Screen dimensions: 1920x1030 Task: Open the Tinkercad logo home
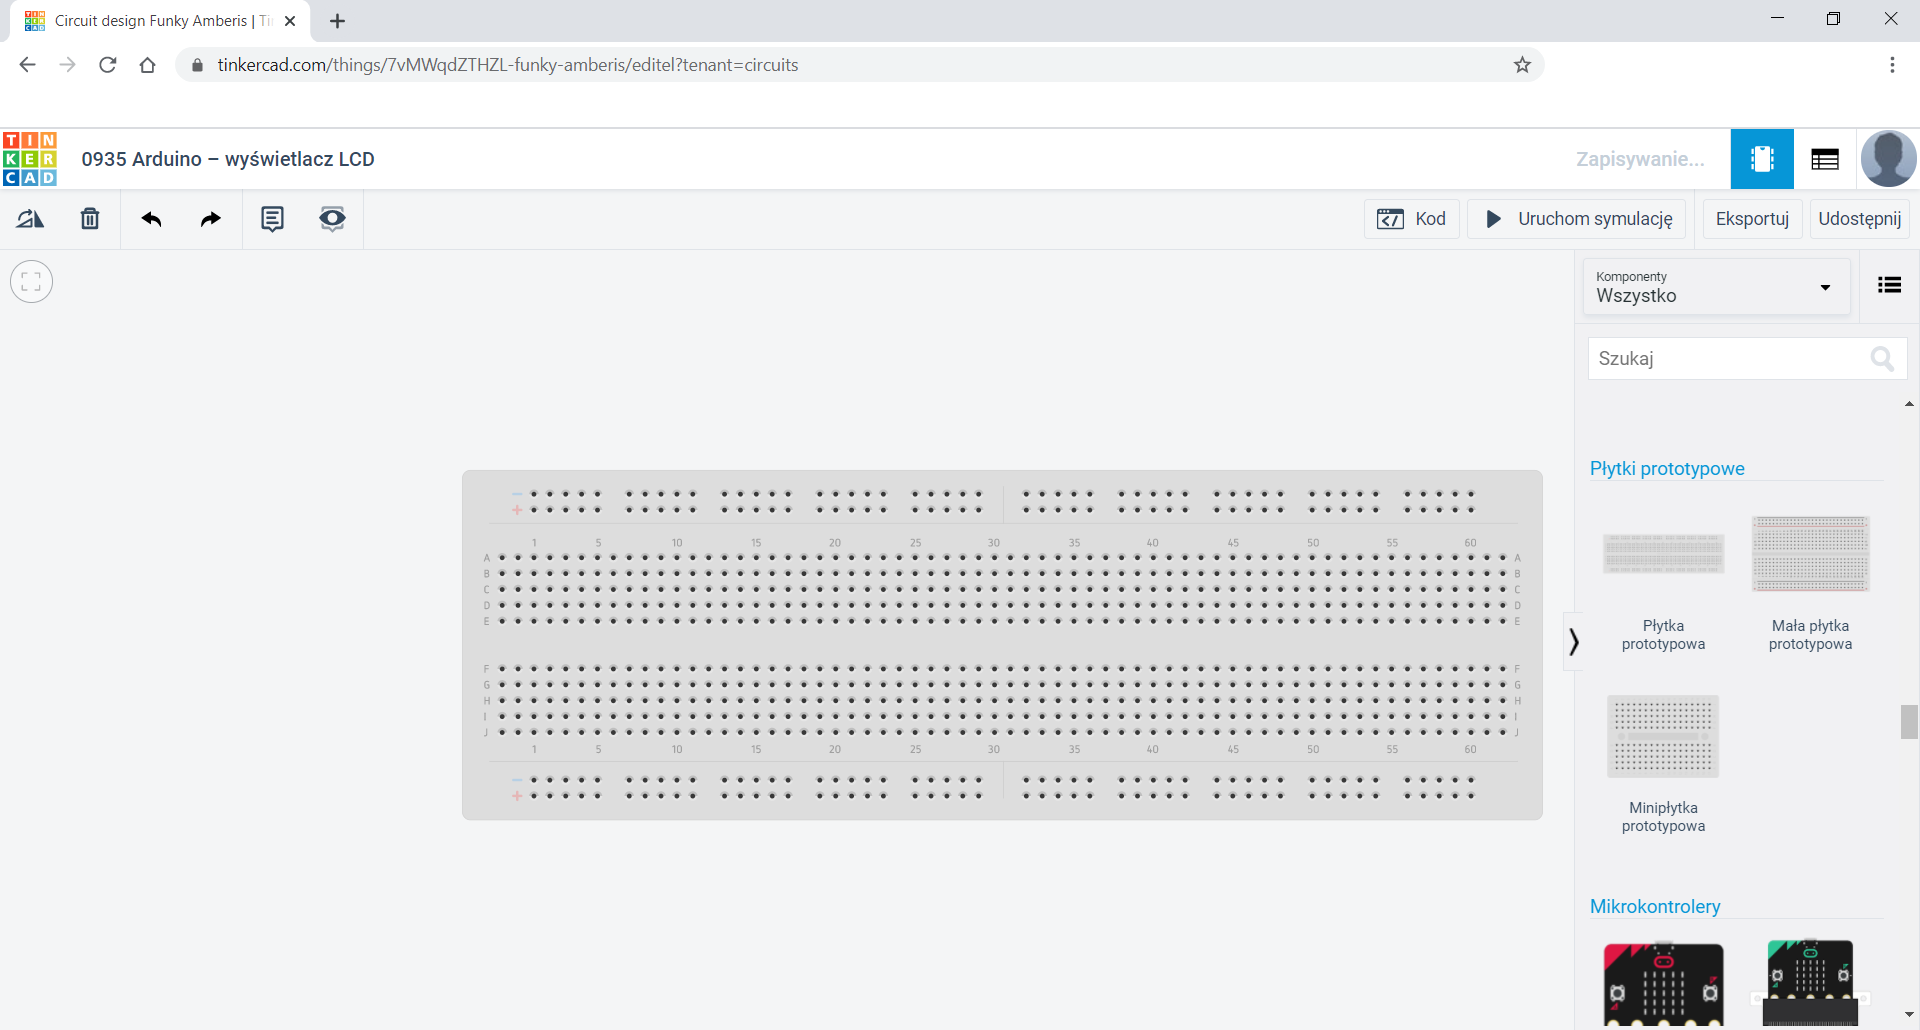click(30, 159)
